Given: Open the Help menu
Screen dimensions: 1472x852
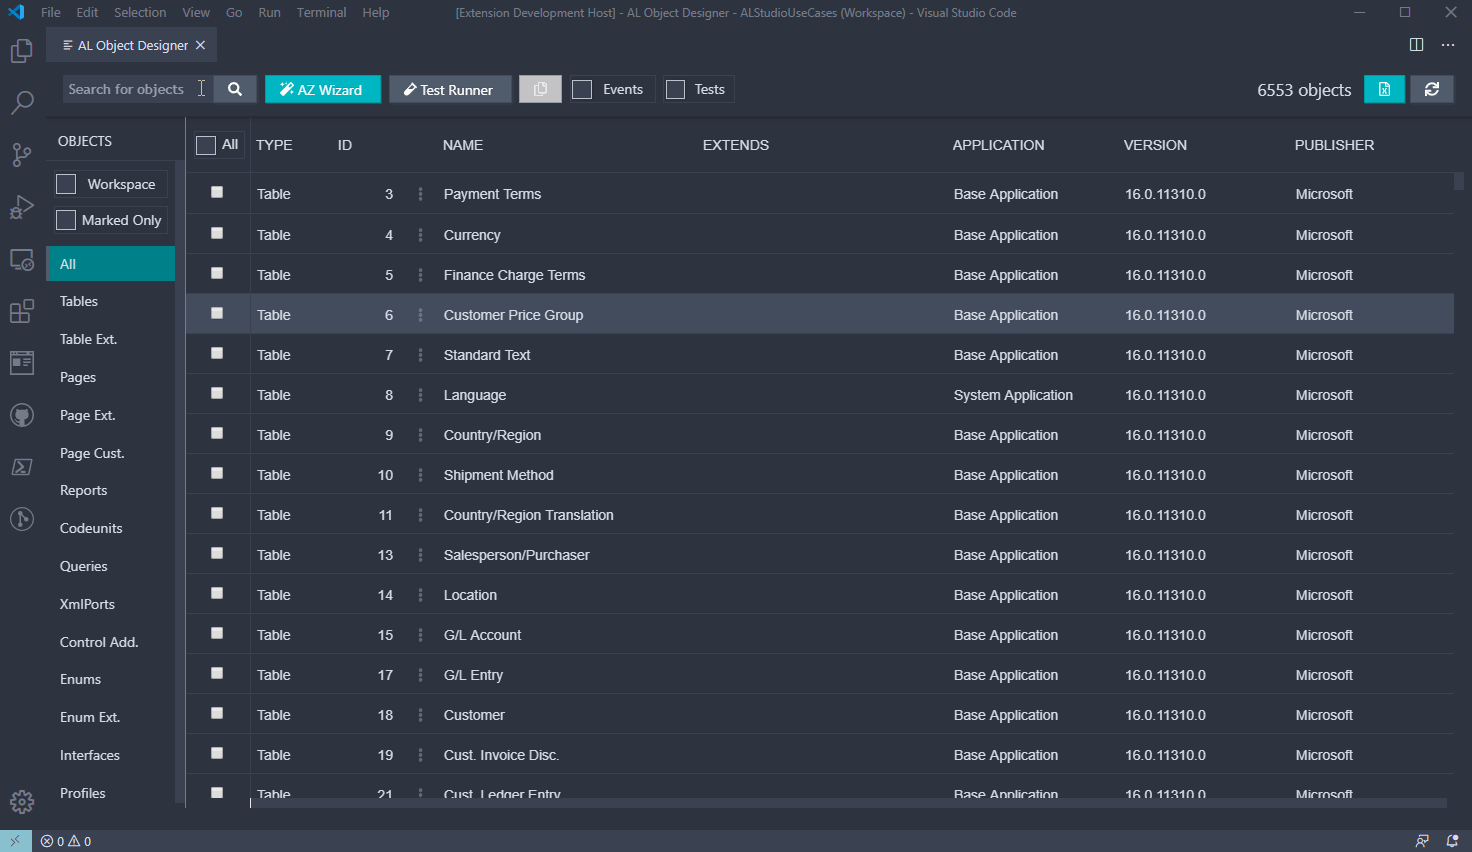Looking at the screenshot, I should click(x=376, y=12).
